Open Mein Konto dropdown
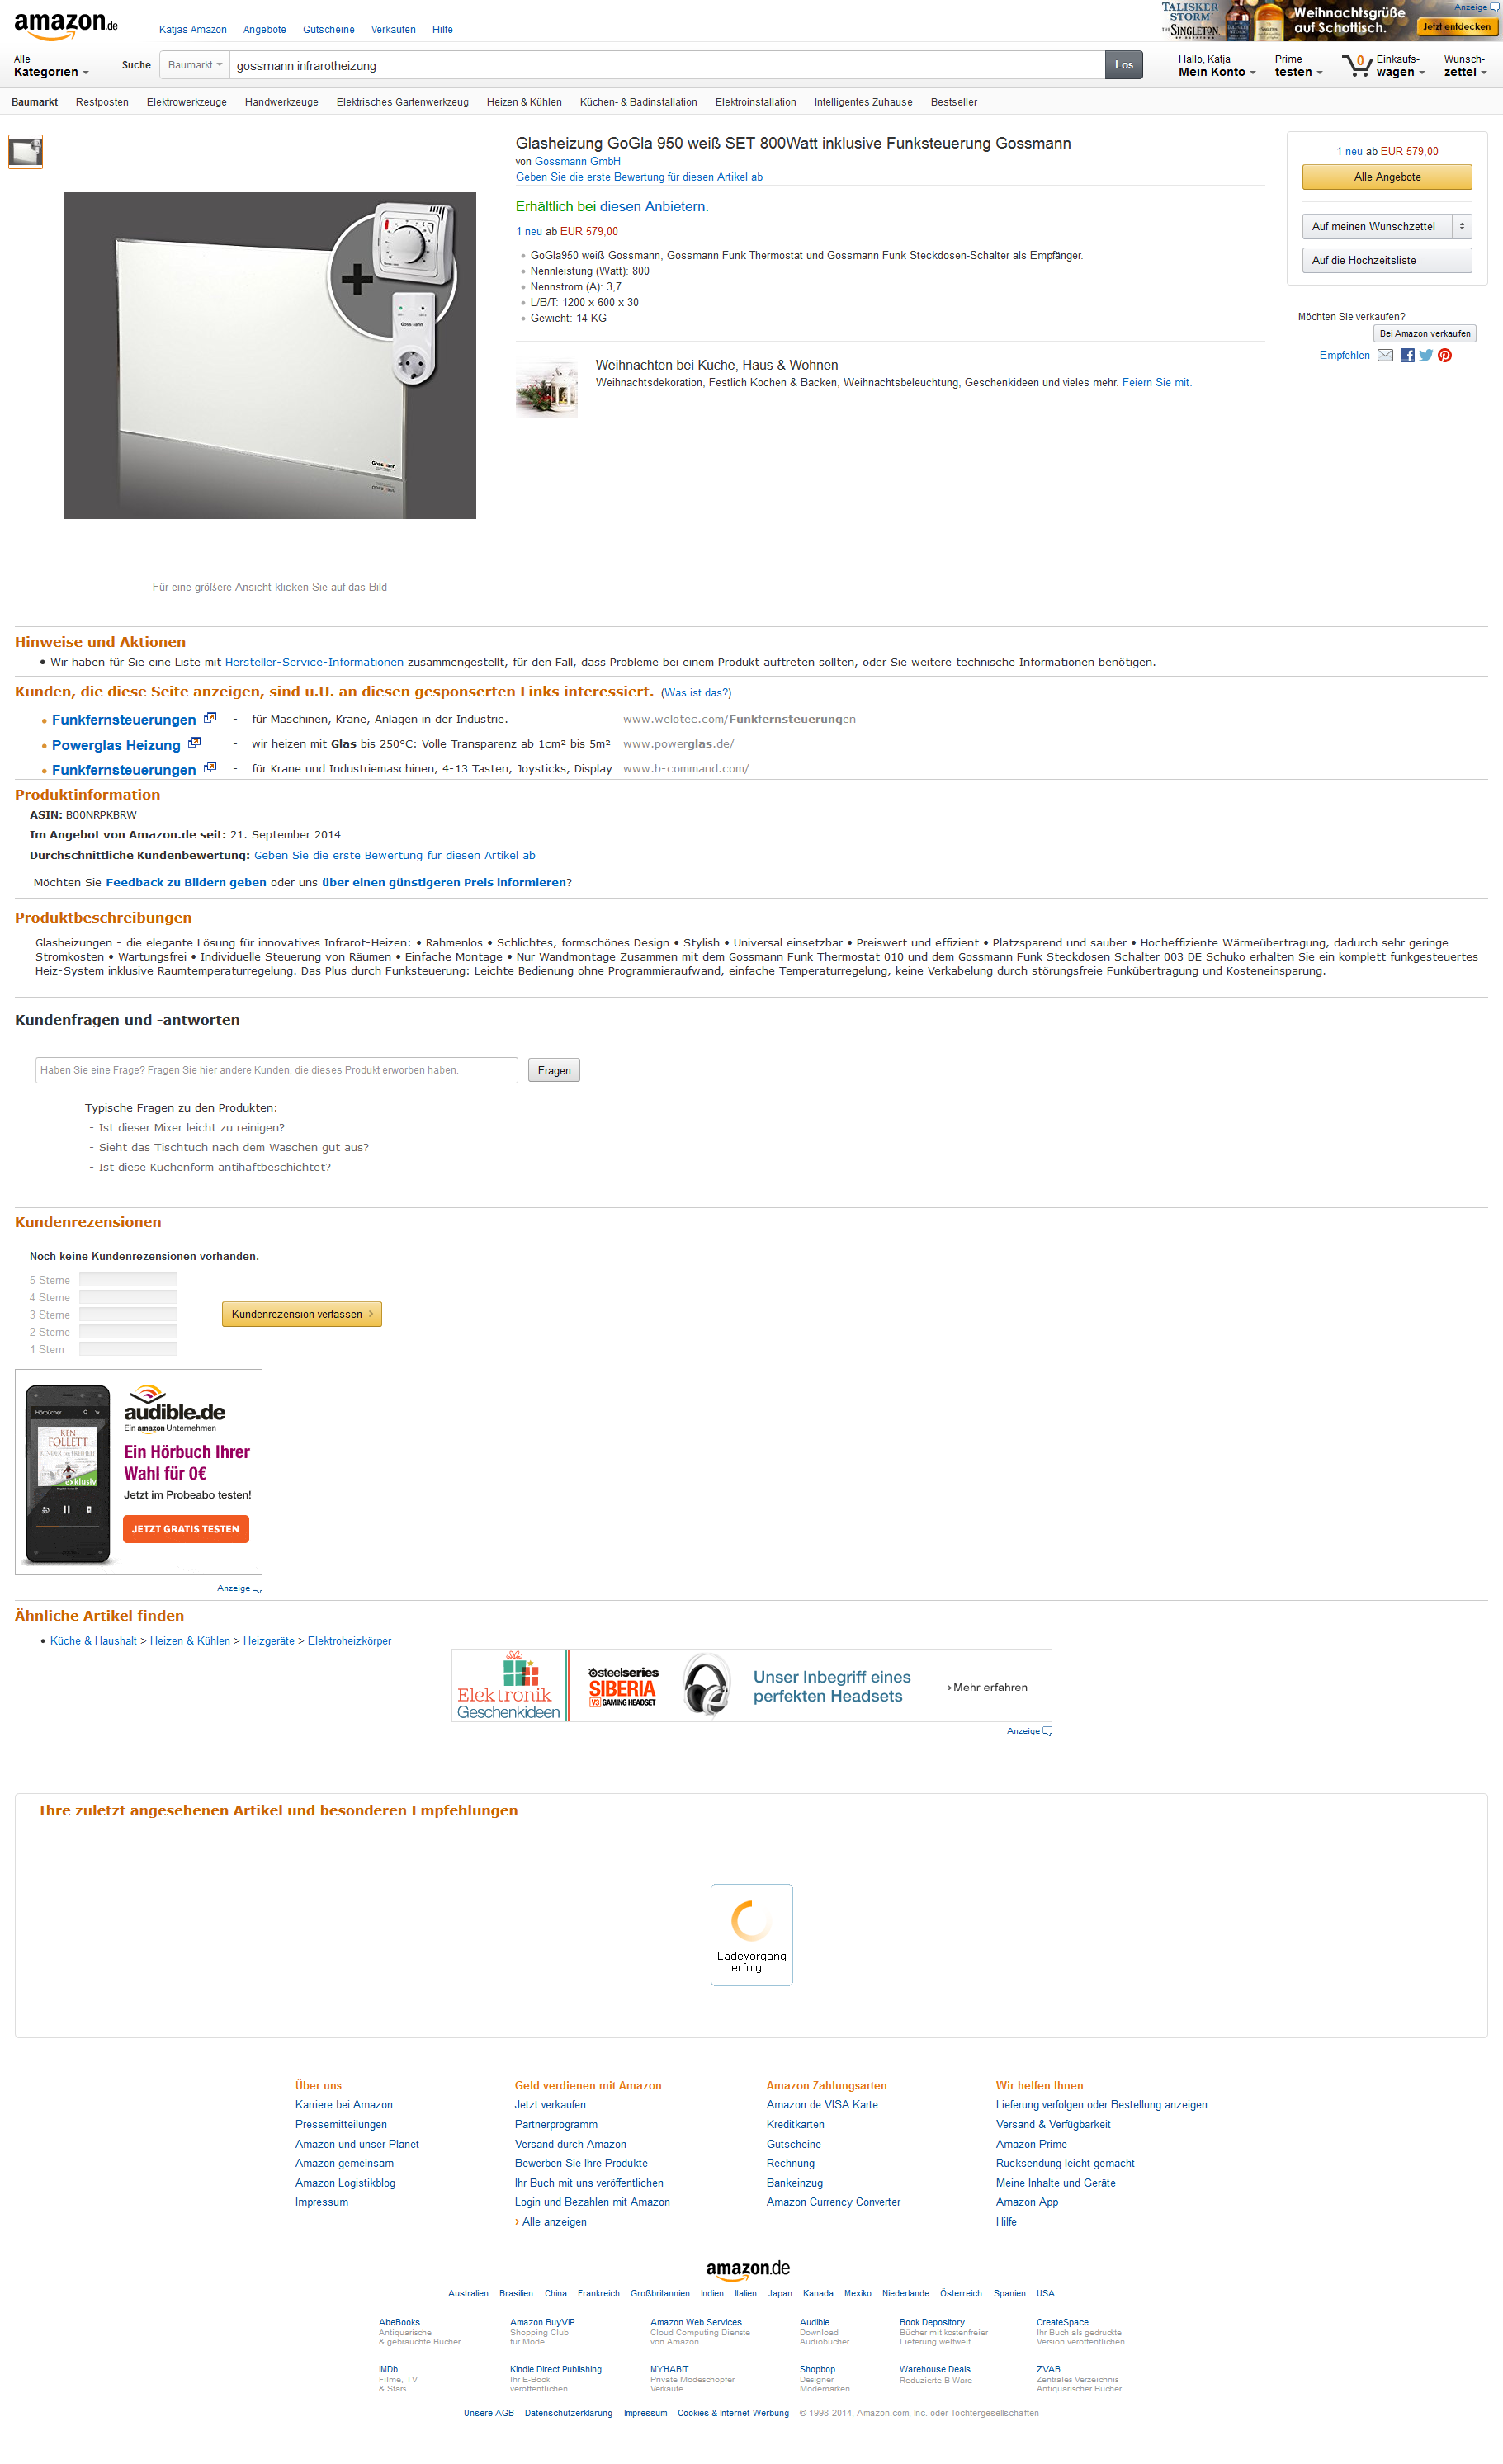Image resolution: width=1503 pixels, height=2464 pixels. (x=1216, y=66)
